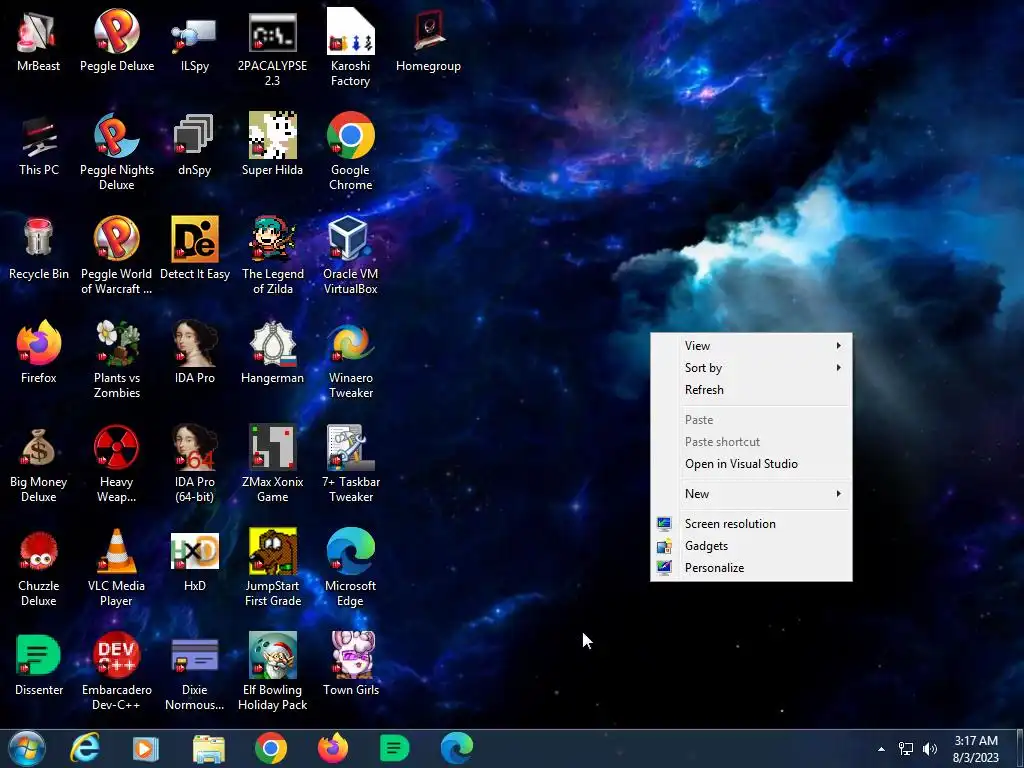
Task: Click the Chuzzle Deluxe desktop icon
Action: (39, 567)
